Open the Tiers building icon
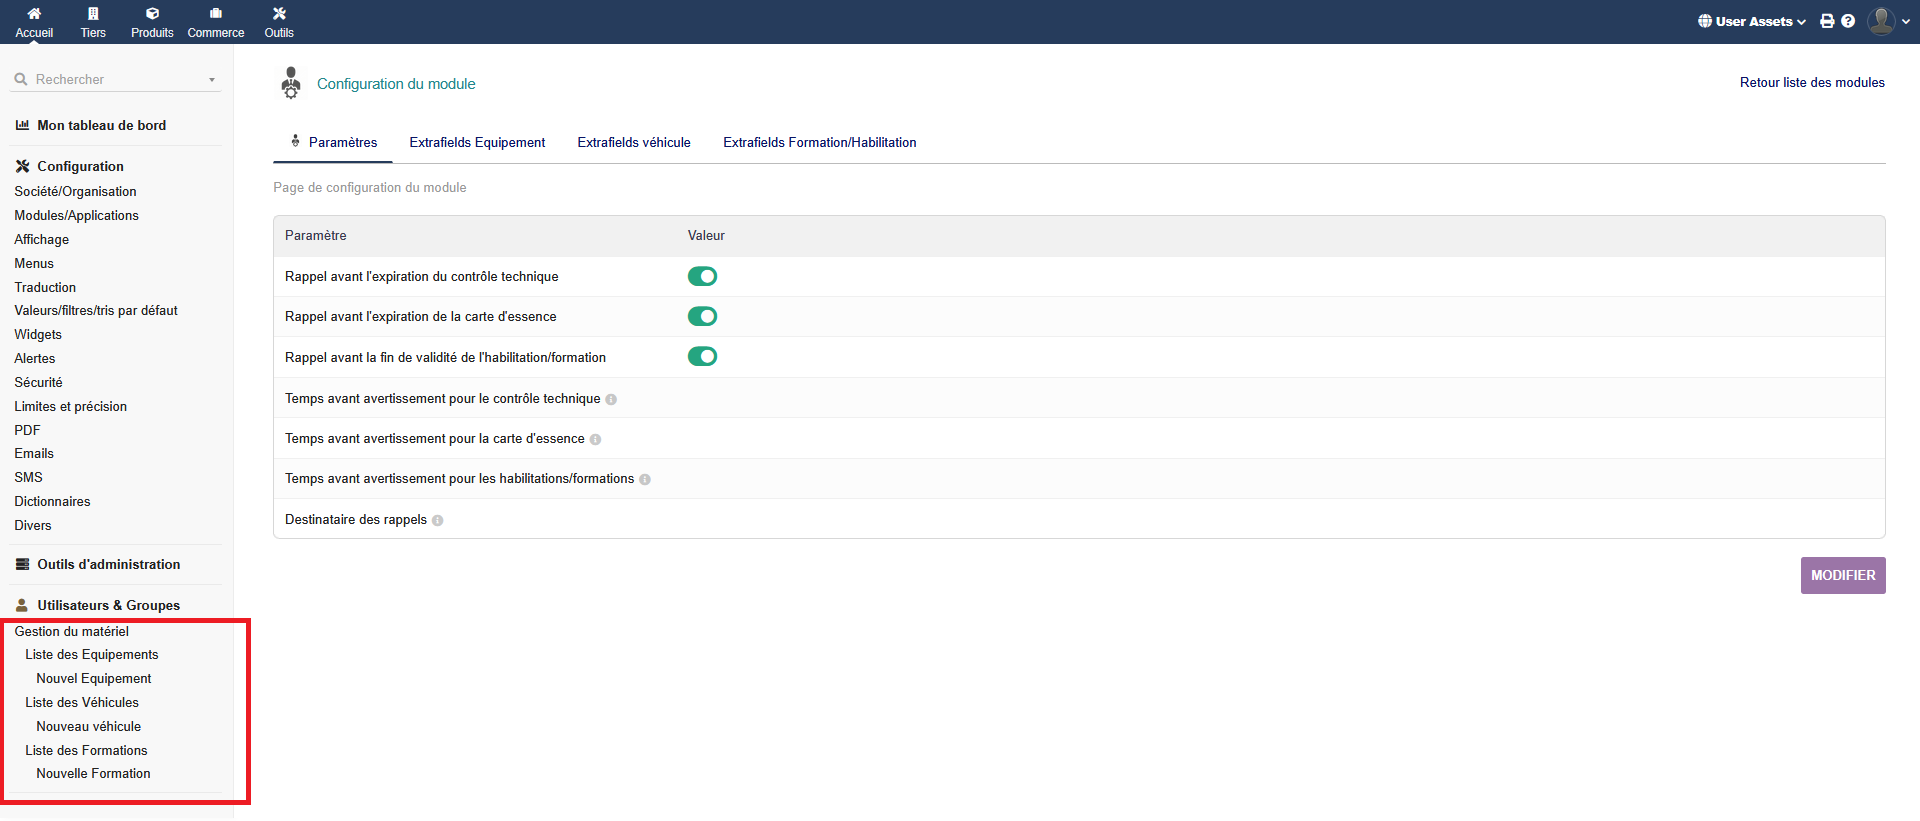1920x821 pixels. pos(93,14)
